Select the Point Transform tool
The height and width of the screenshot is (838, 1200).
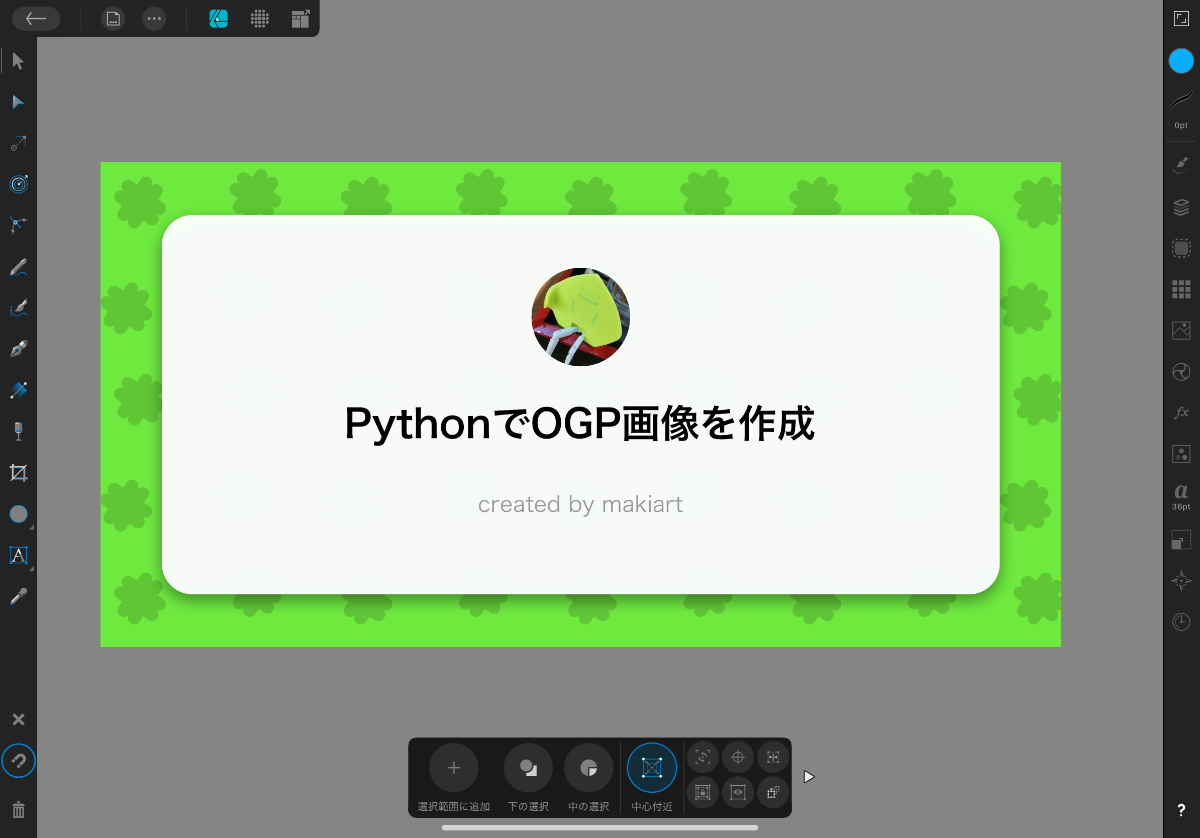coord(18,143)
